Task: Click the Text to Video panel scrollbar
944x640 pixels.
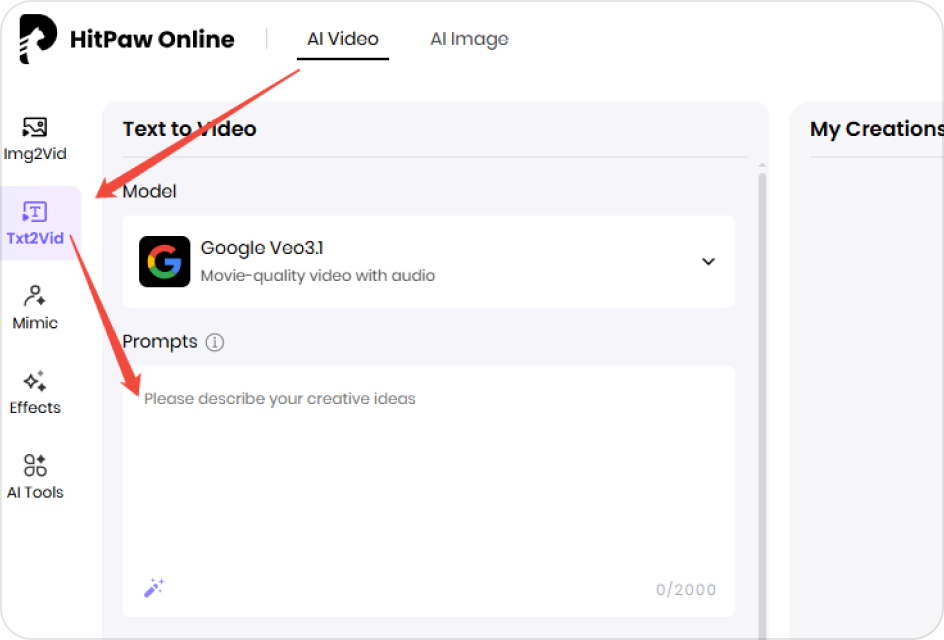Action: click(x=762, y=400)
